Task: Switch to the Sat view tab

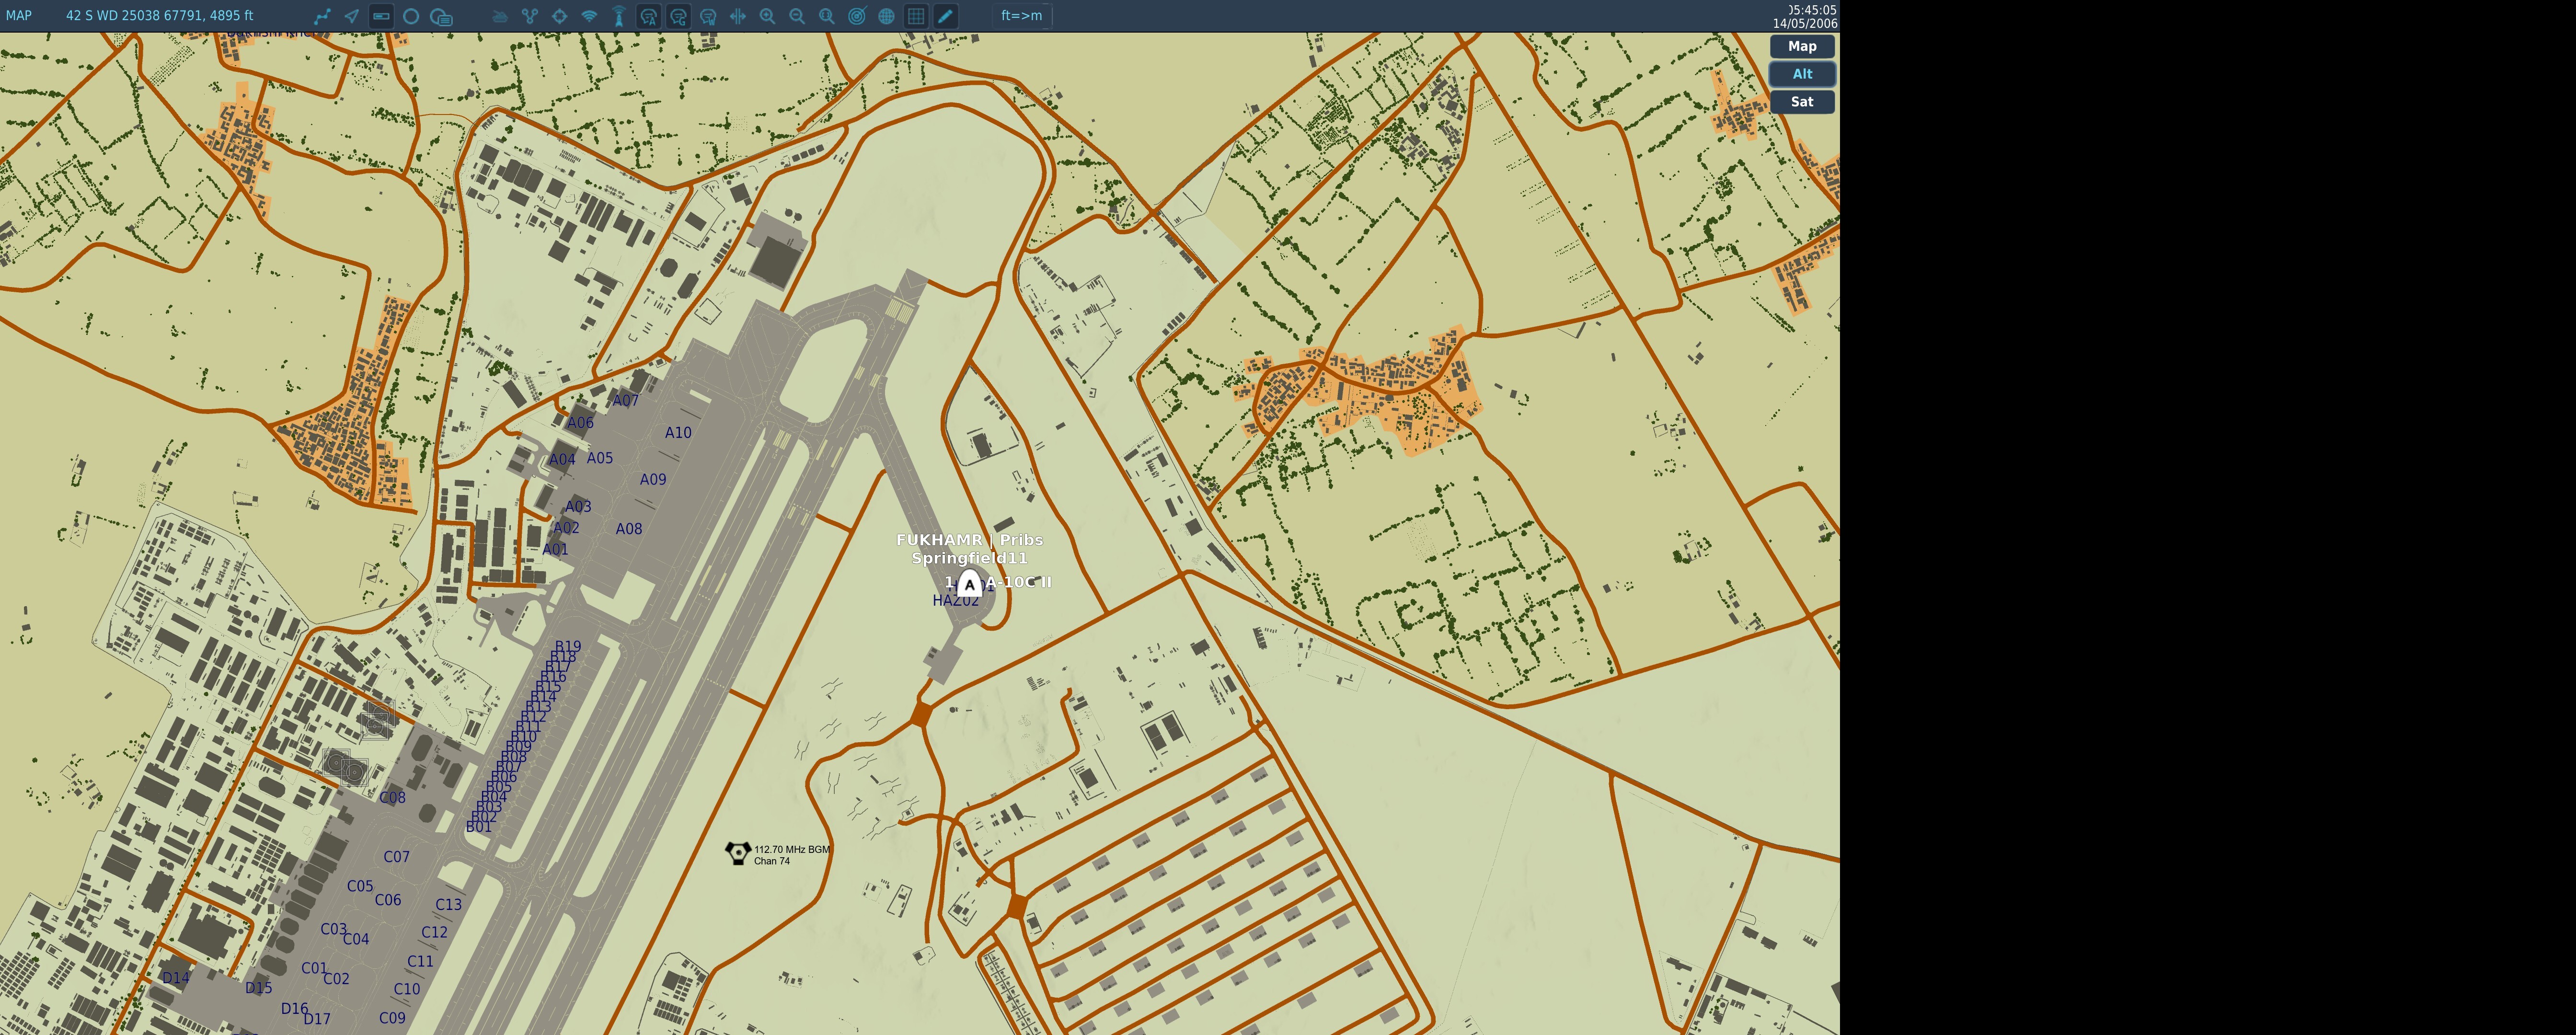Action: 1801,102
